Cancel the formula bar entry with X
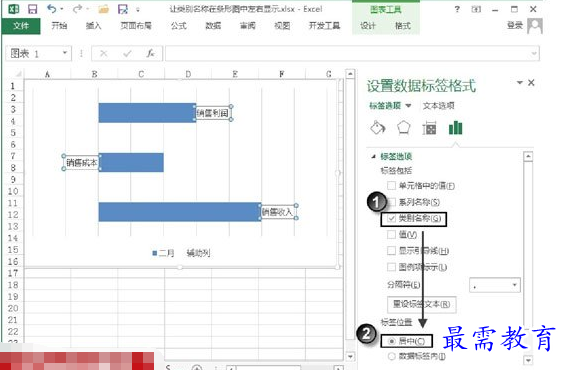Image resolution: width=564 pixels, height=370 pixels. tap(104, 54)
